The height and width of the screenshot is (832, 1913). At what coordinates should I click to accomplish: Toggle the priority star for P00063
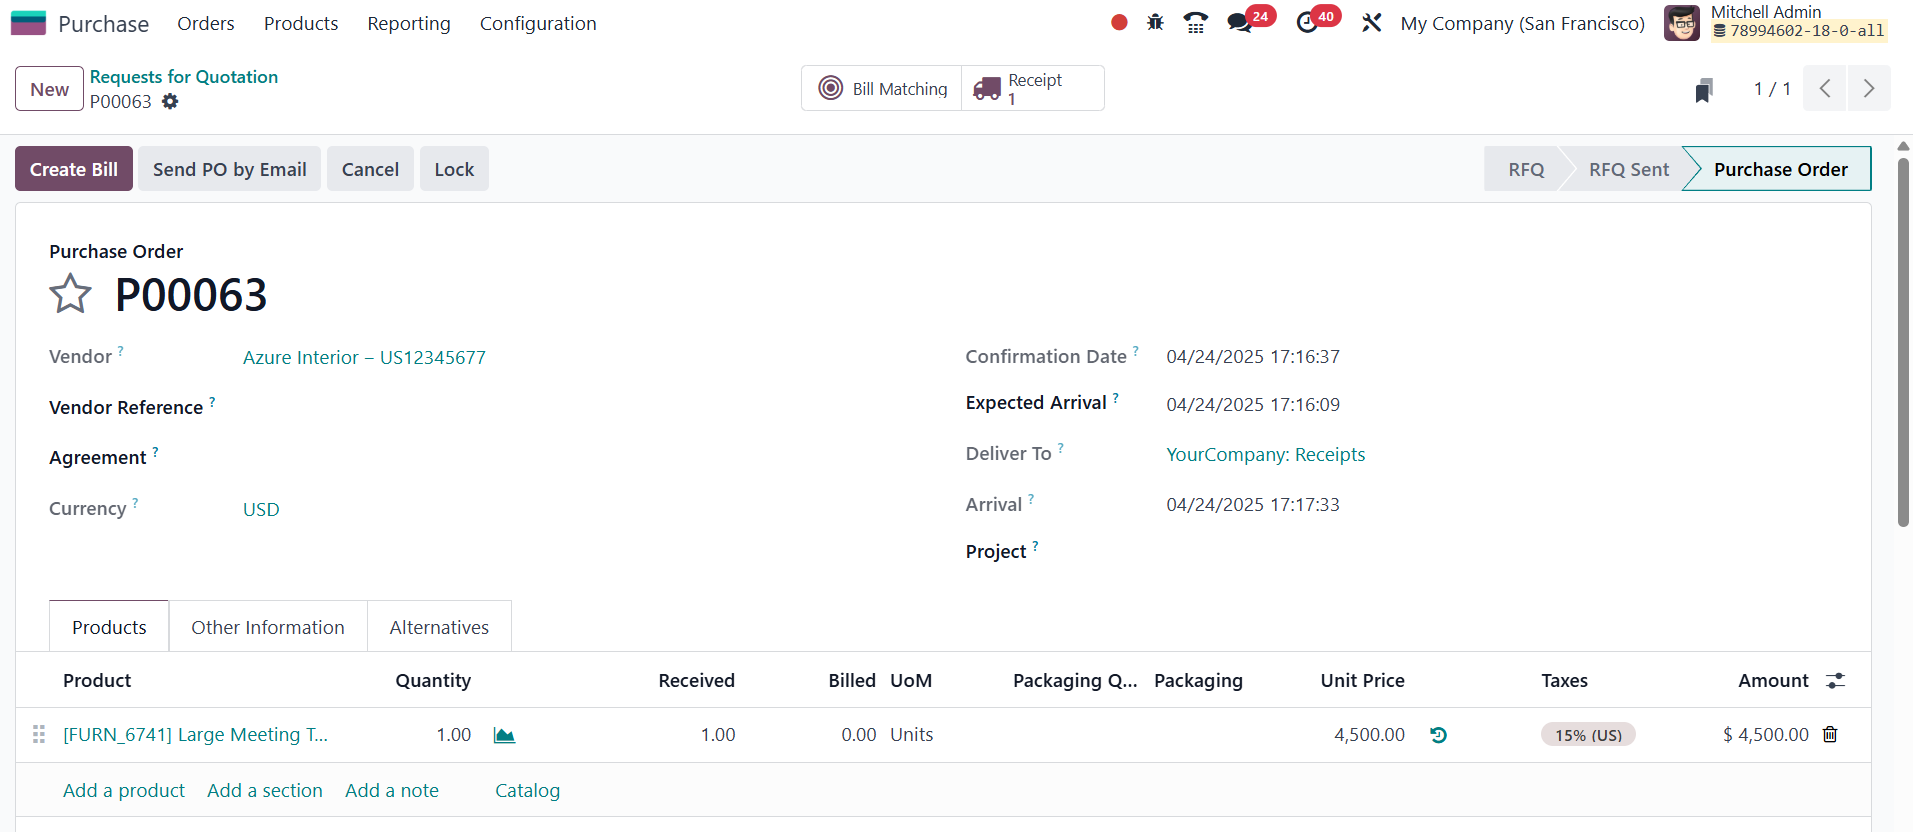point(70,294)
